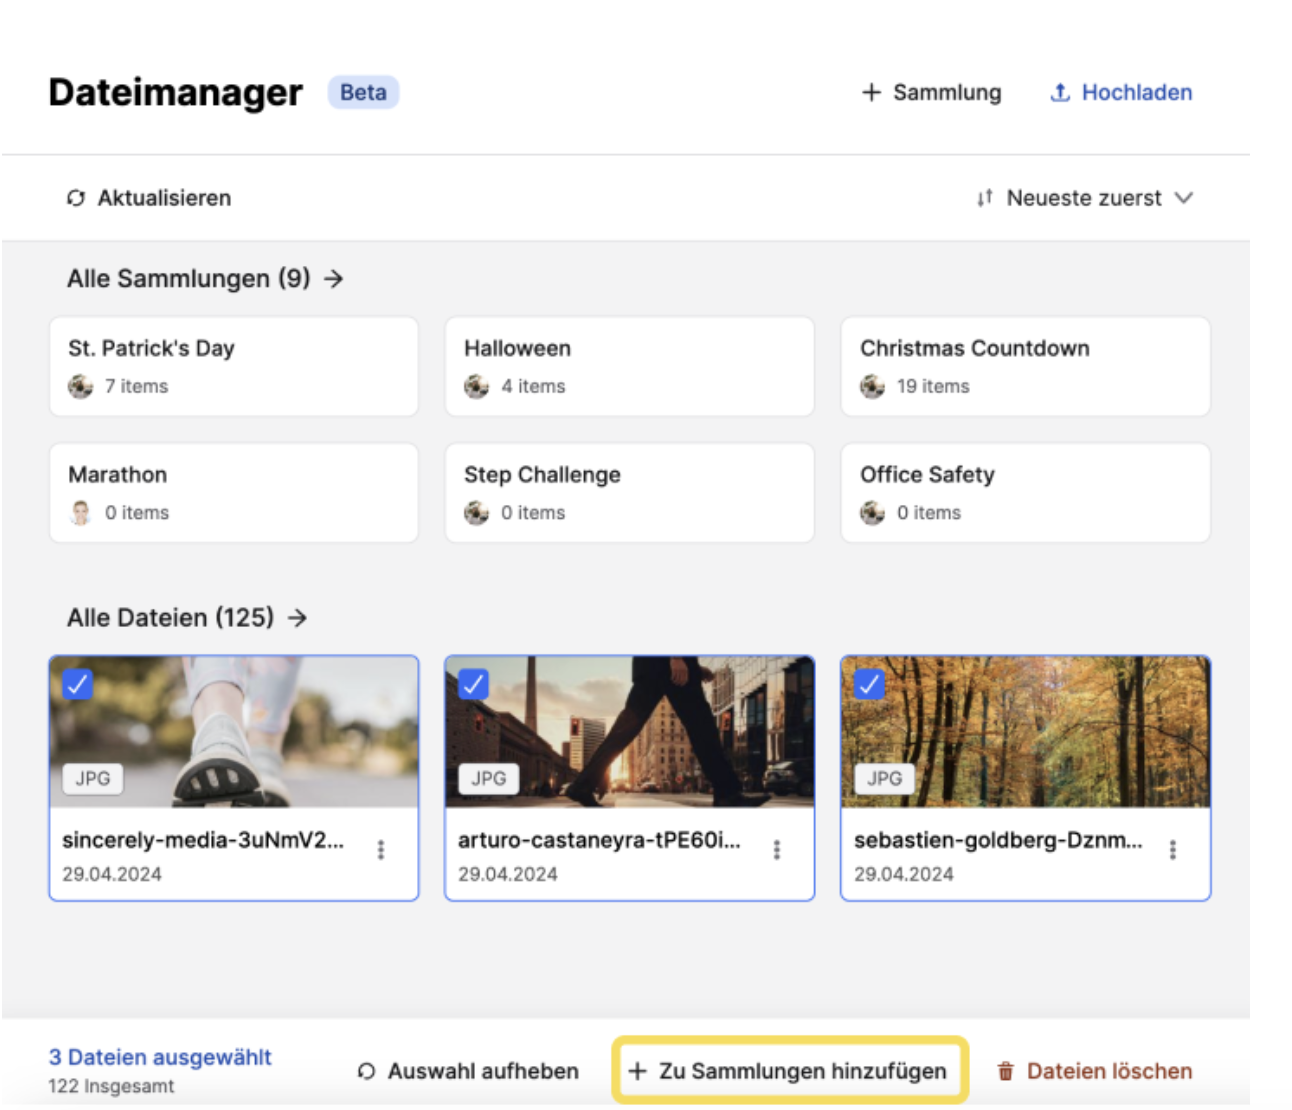Create a new Sammlung with plus button
The image size is (1292, 1110).
tap(931, 92)
